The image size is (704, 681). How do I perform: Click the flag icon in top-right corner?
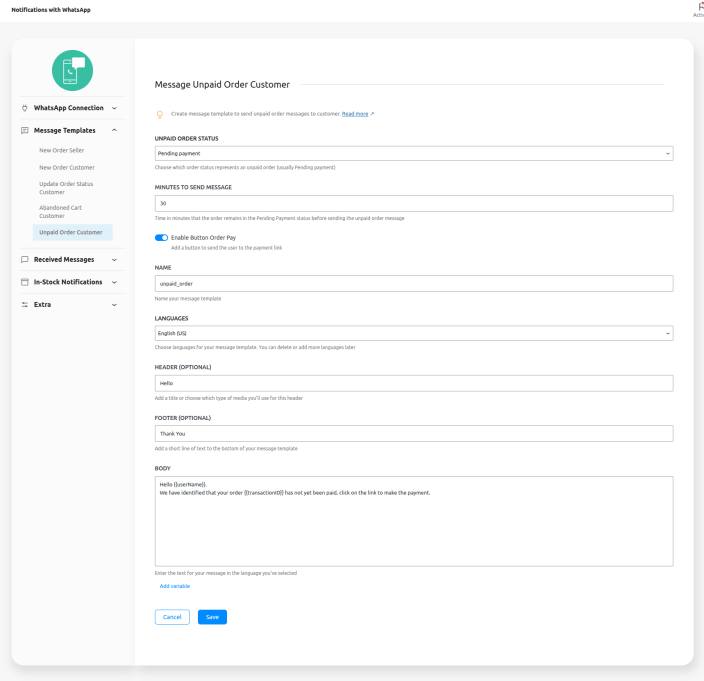tap(699, 6)
